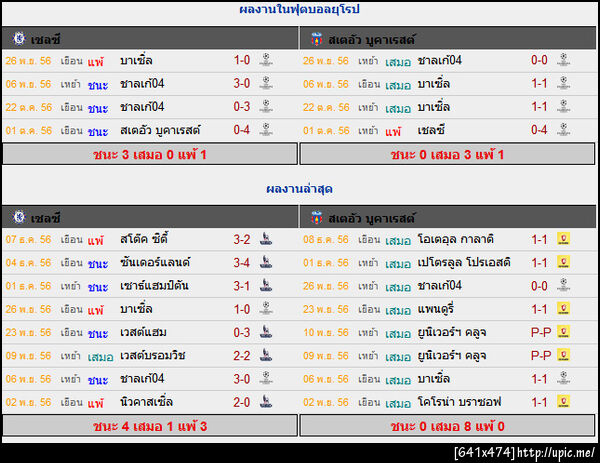
Task: Click the team name เซาธ์แฮมป์ตัน
Action: (x=154, y=286)
